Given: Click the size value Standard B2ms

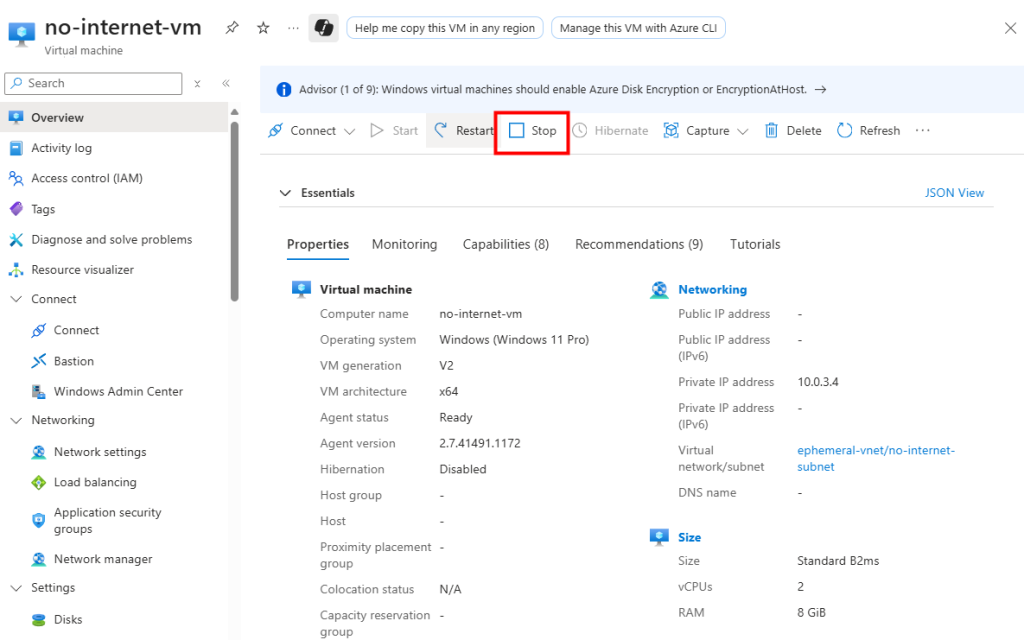Looking at the screenshot, I should [838, 561].
